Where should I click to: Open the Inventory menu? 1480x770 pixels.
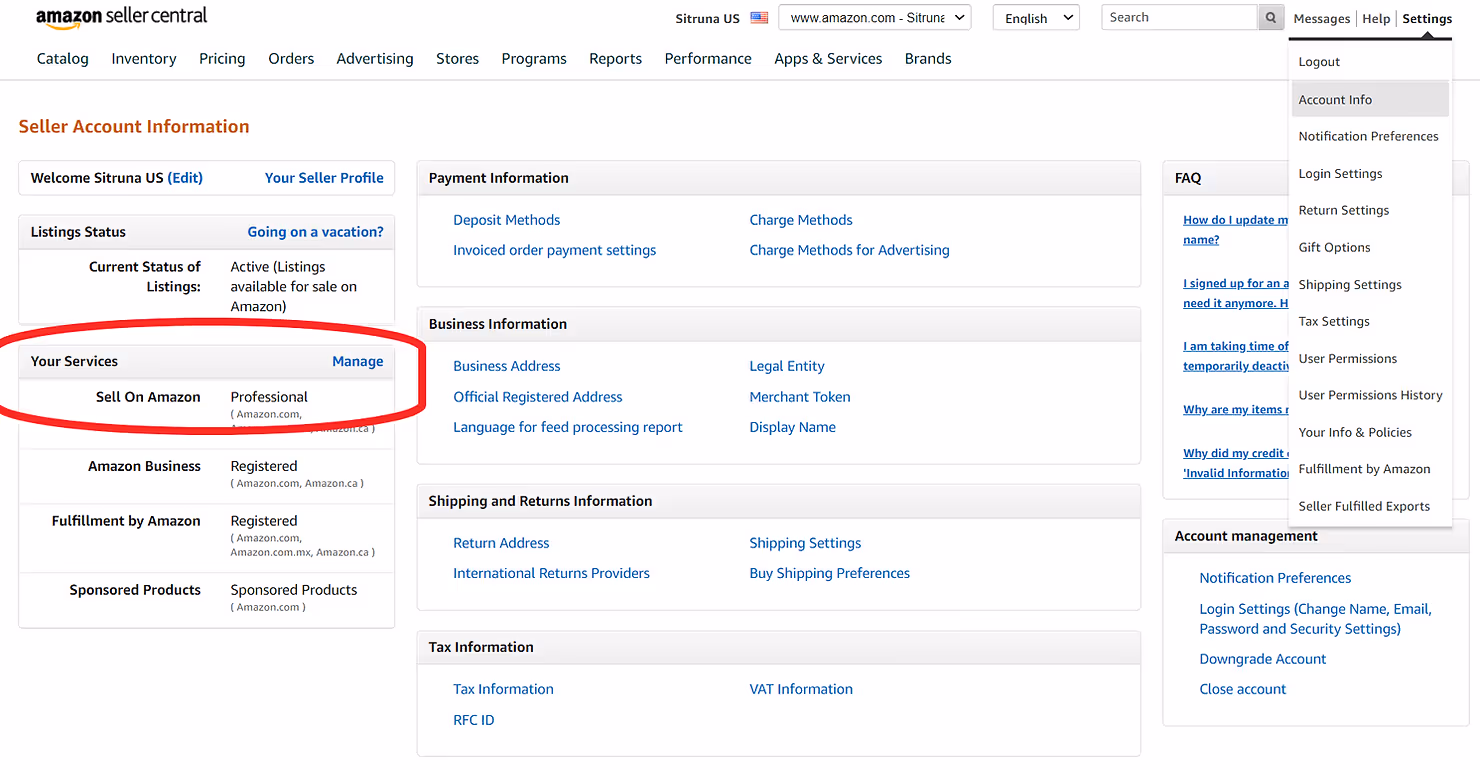[144, 58]
